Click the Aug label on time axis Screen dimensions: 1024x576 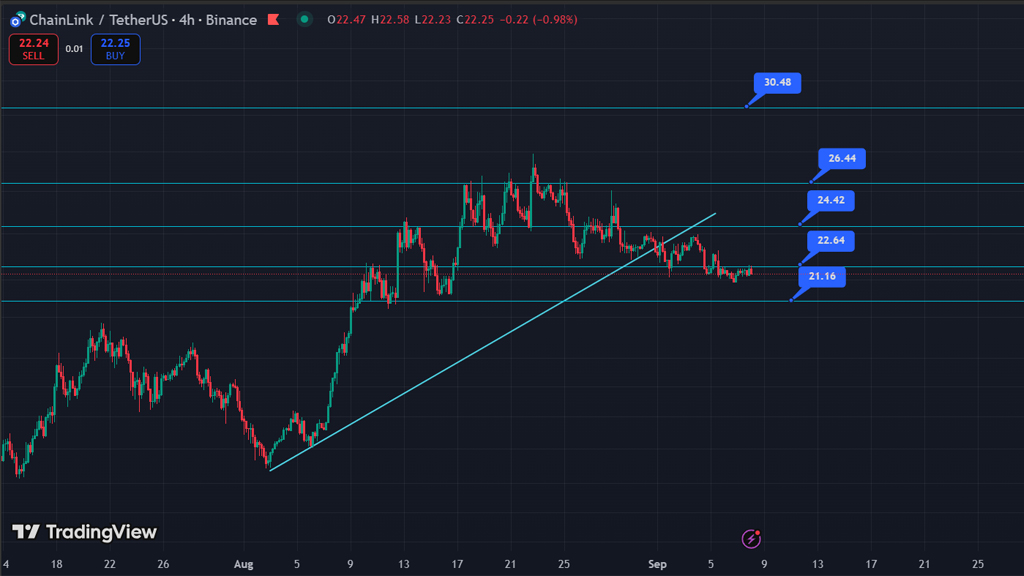[244, 564]
